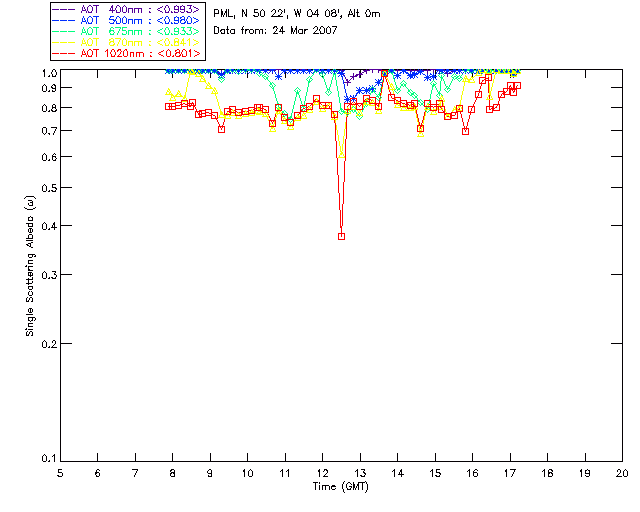
Task: Click the y-axis label 0.3
Action: point(49,275)
